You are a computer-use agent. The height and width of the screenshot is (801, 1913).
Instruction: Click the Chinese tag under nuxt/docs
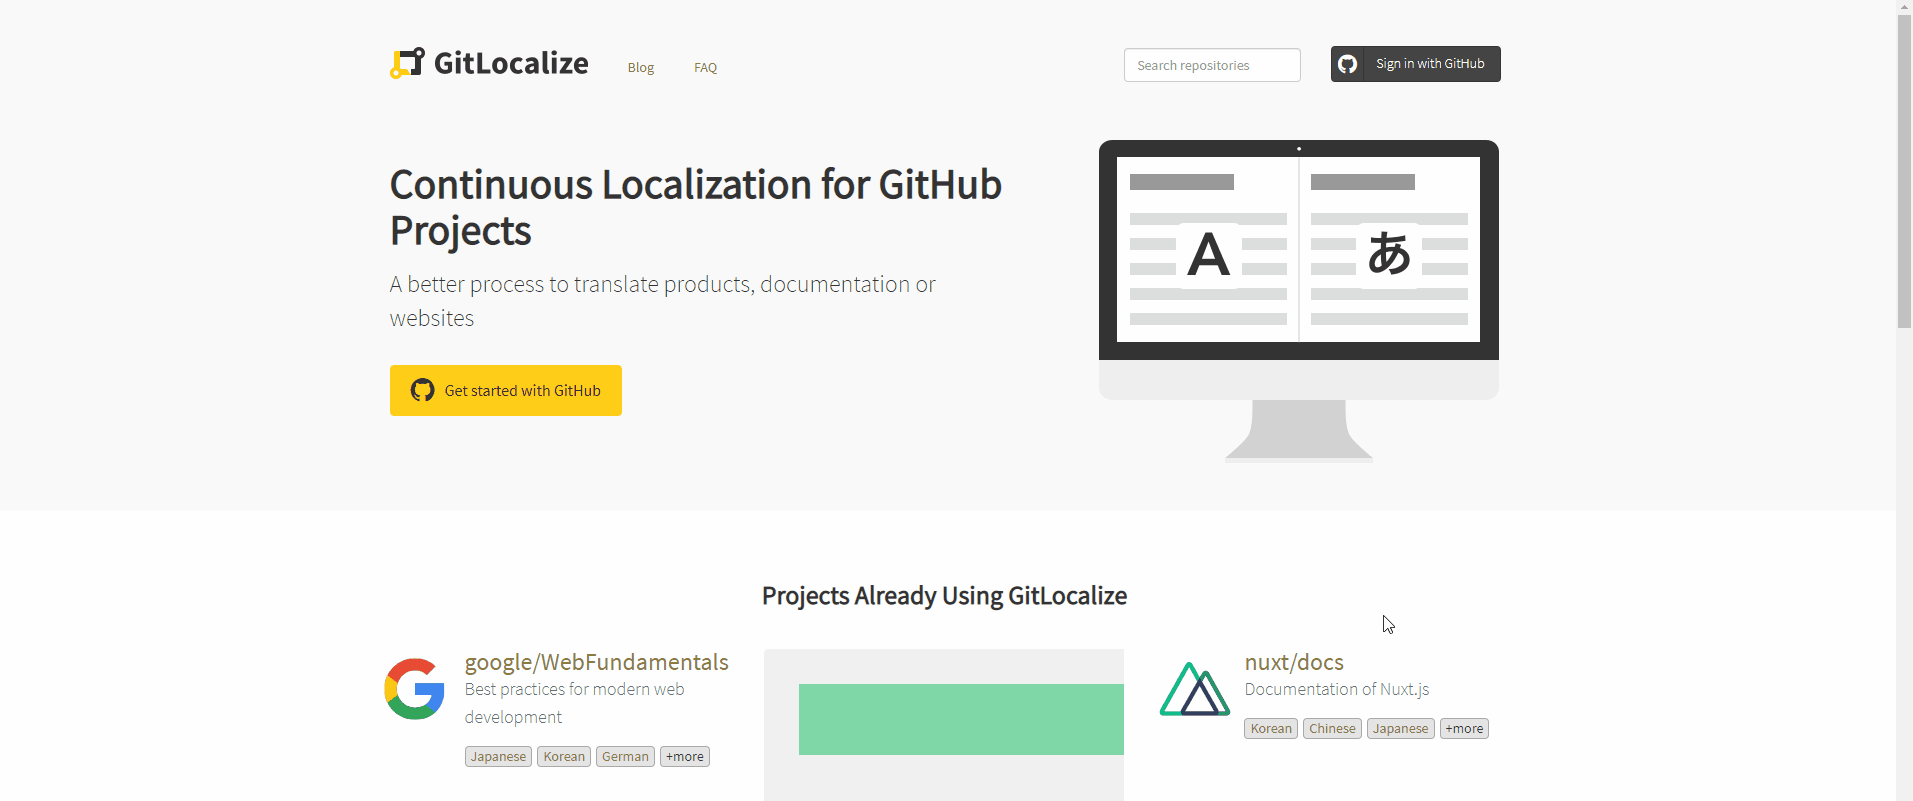pyautogui.click(x=1332, y=729)
